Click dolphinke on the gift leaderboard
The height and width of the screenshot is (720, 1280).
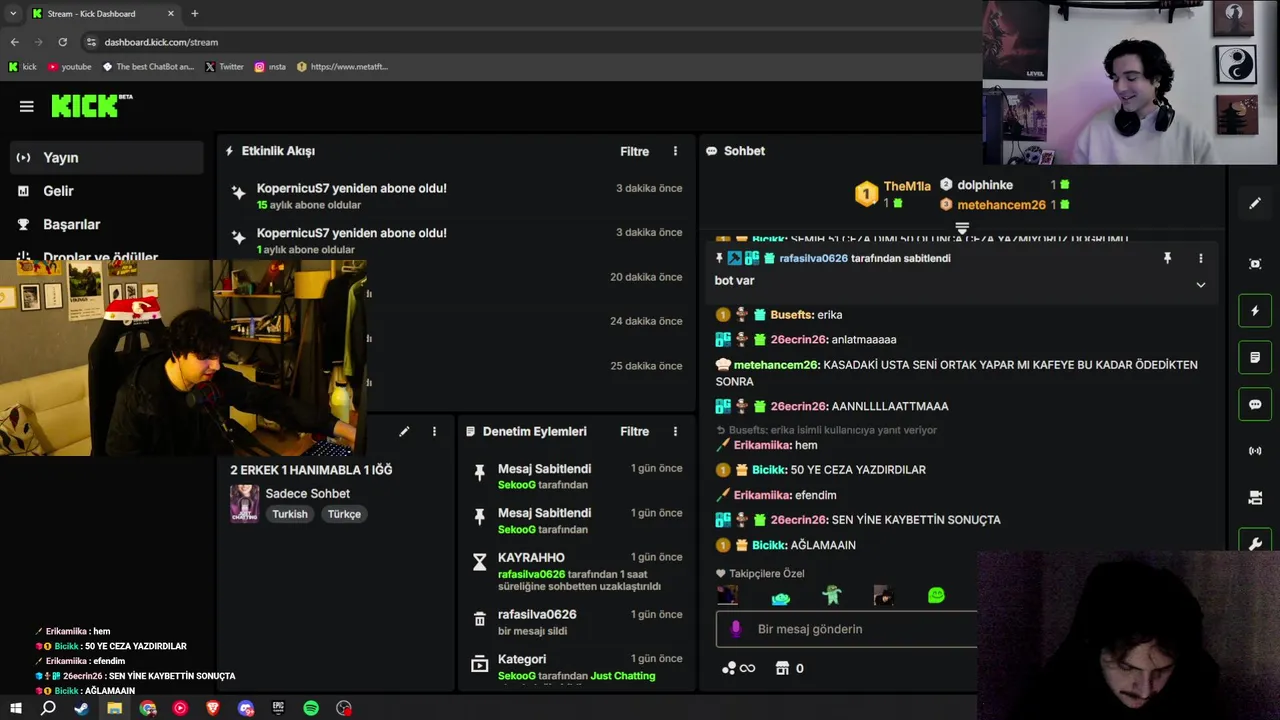[985, 185]
